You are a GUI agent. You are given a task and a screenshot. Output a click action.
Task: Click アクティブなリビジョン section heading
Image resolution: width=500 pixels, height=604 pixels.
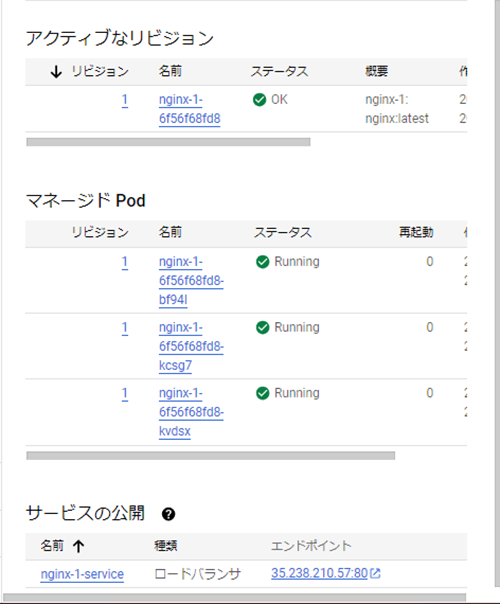pyautogui.click(x=120, y=39)
